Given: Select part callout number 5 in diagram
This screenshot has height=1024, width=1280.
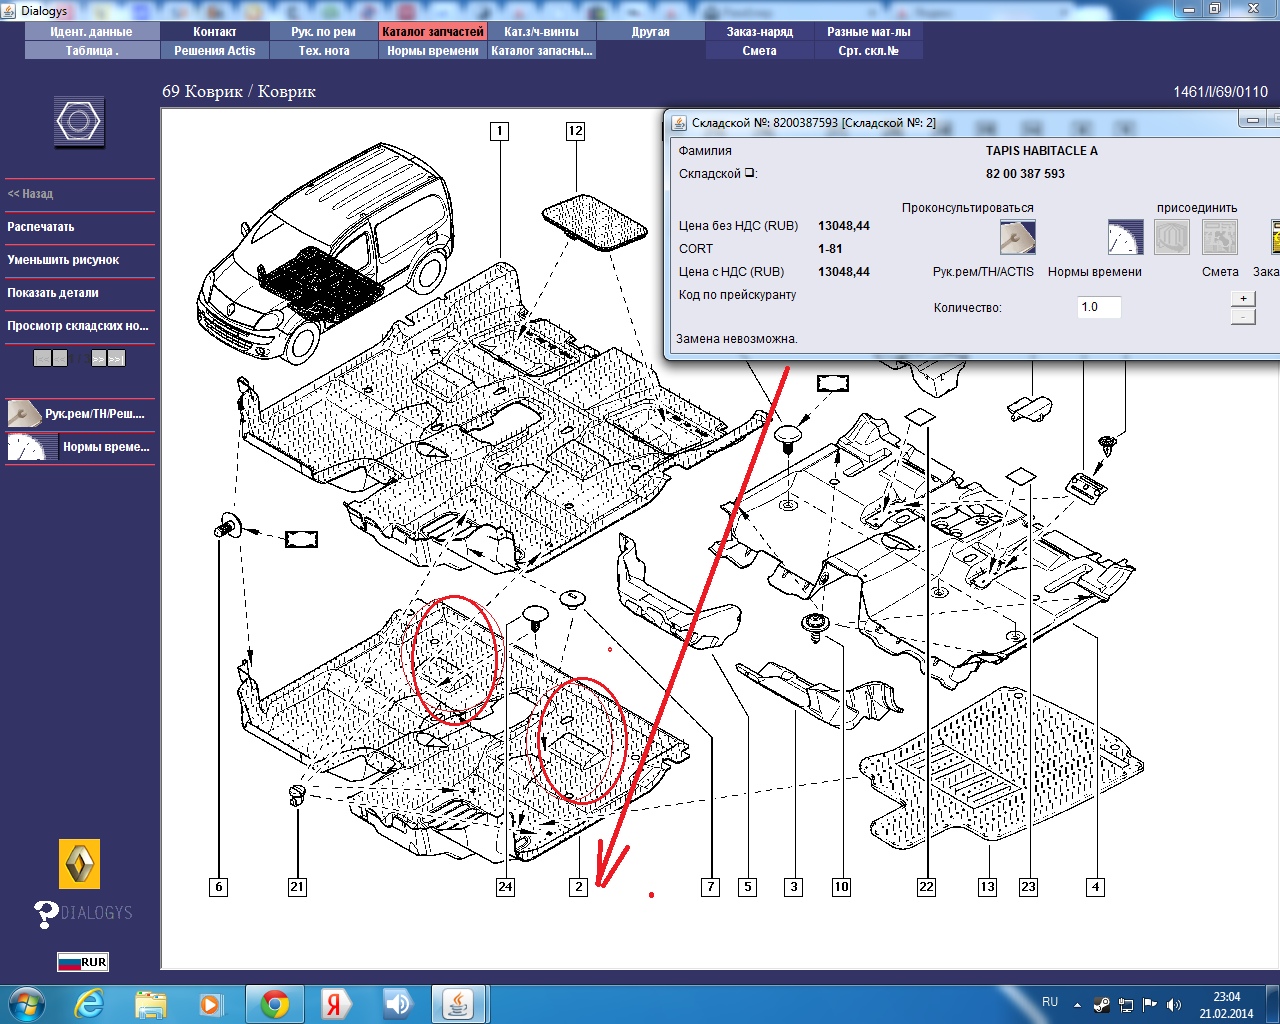Looking at the screenshot, I should [747, 887].
